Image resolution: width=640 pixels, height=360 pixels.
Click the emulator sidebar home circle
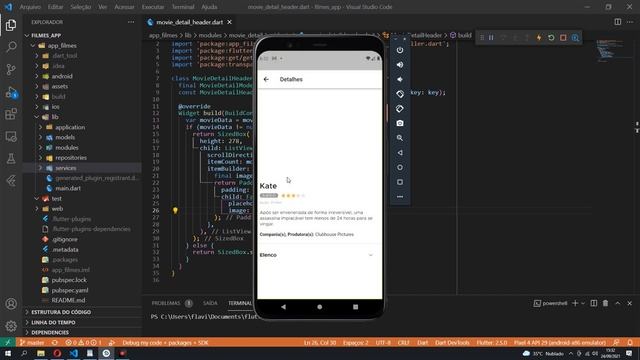(x=400, y=167)
